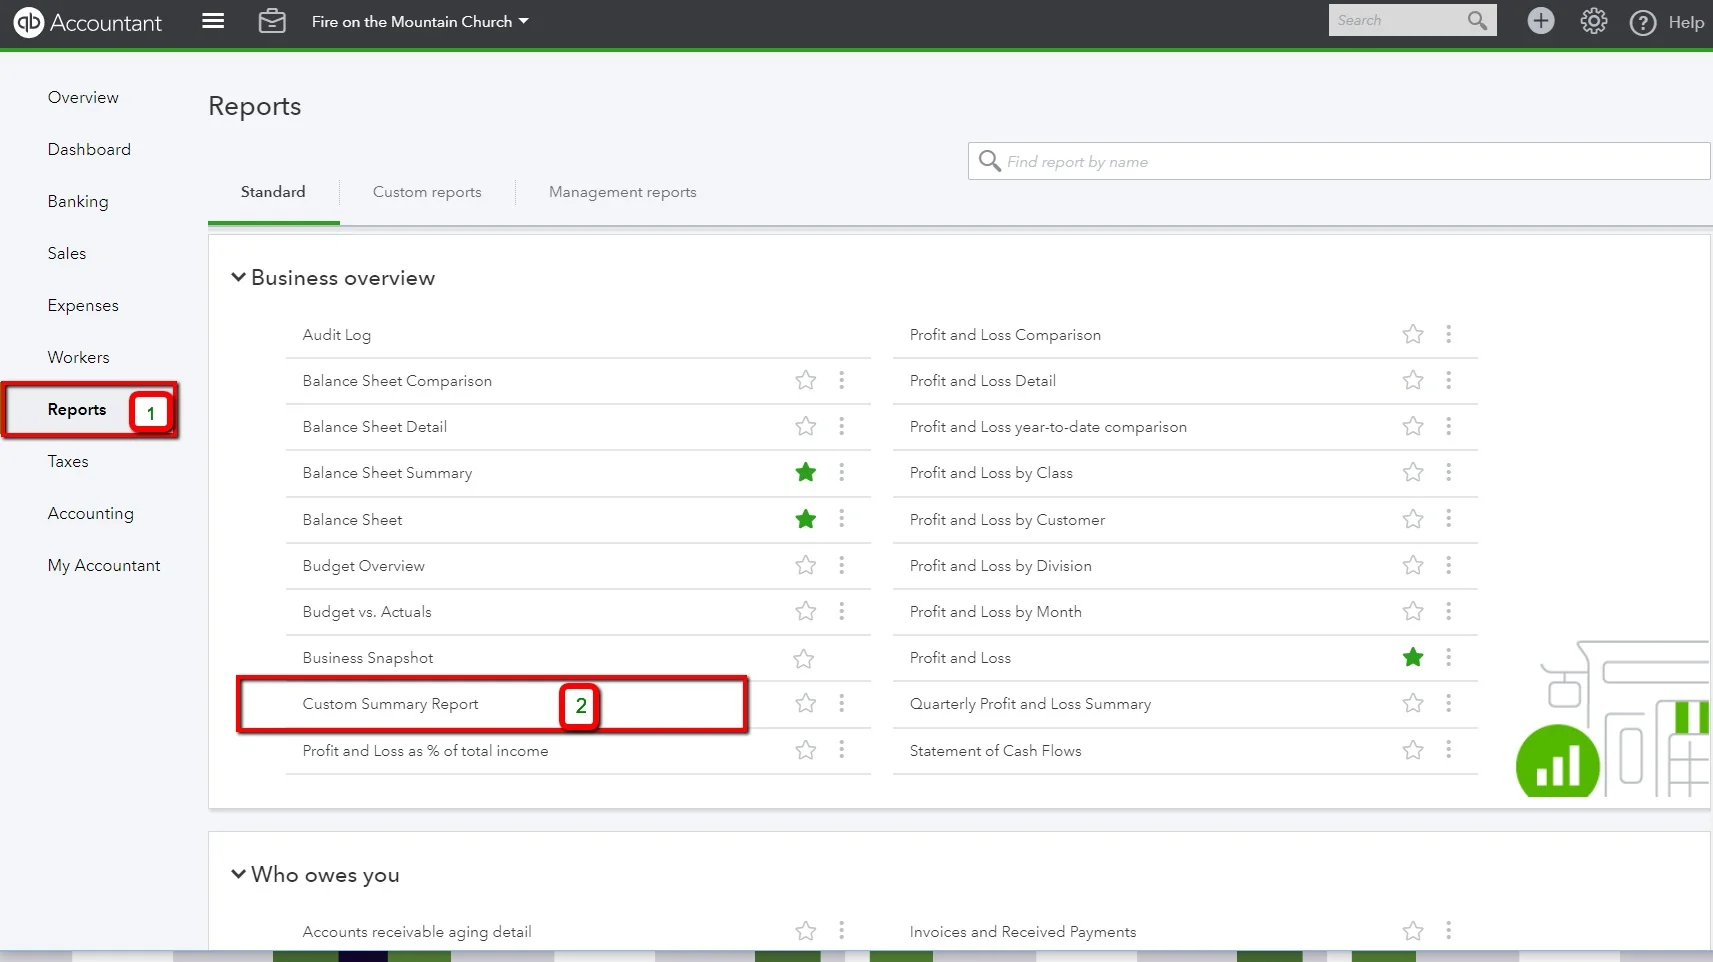The width and height of the screenshot is (1713, 962).
Task: Open options for Quarterly Profit and Loss Summary
Action: tap(1448, 703)
